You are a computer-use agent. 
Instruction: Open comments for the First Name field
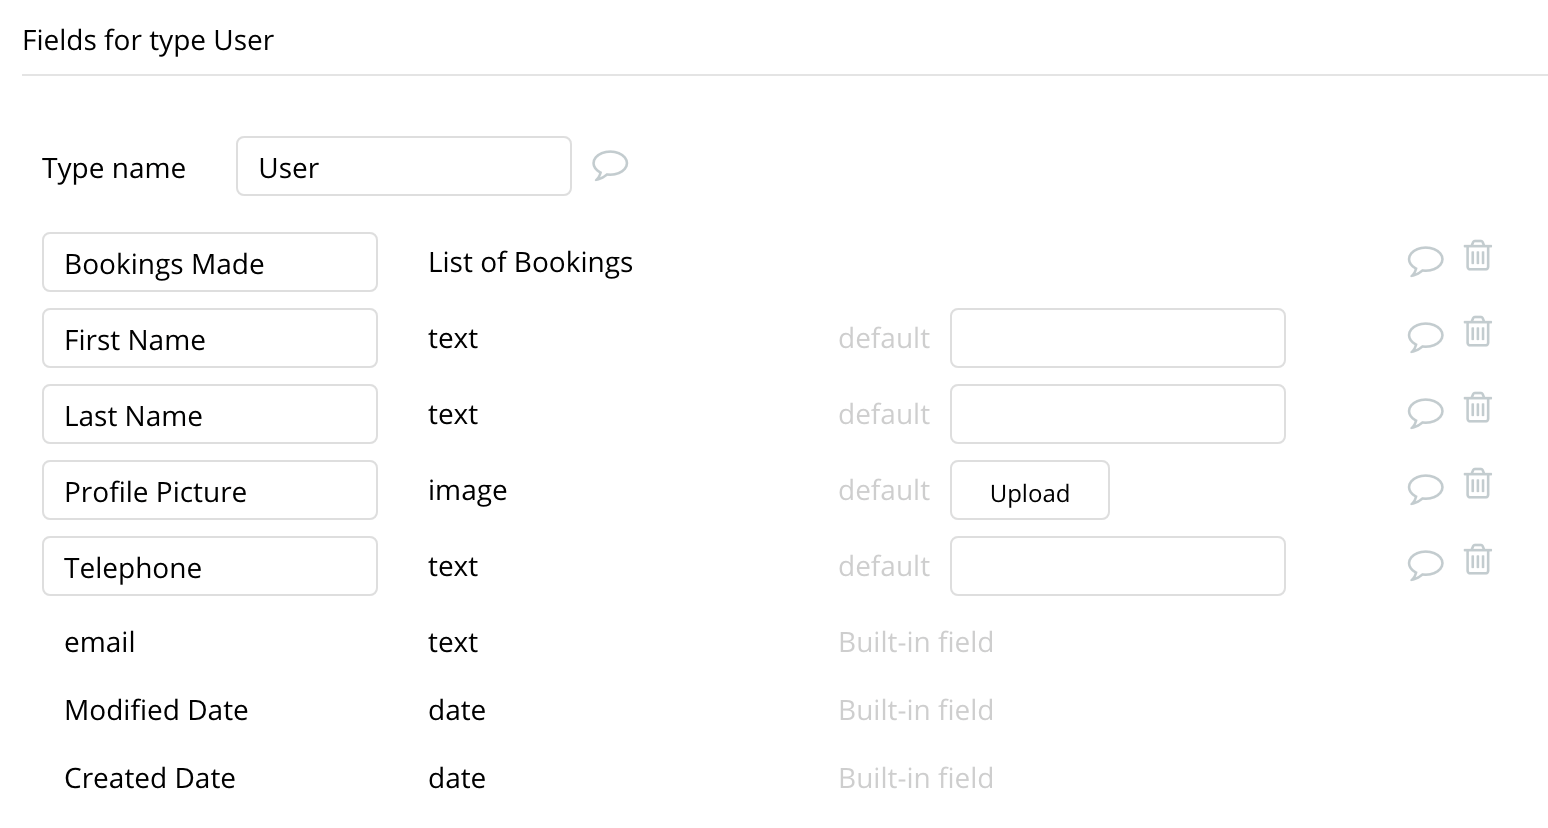click(x=1426, y=336)
